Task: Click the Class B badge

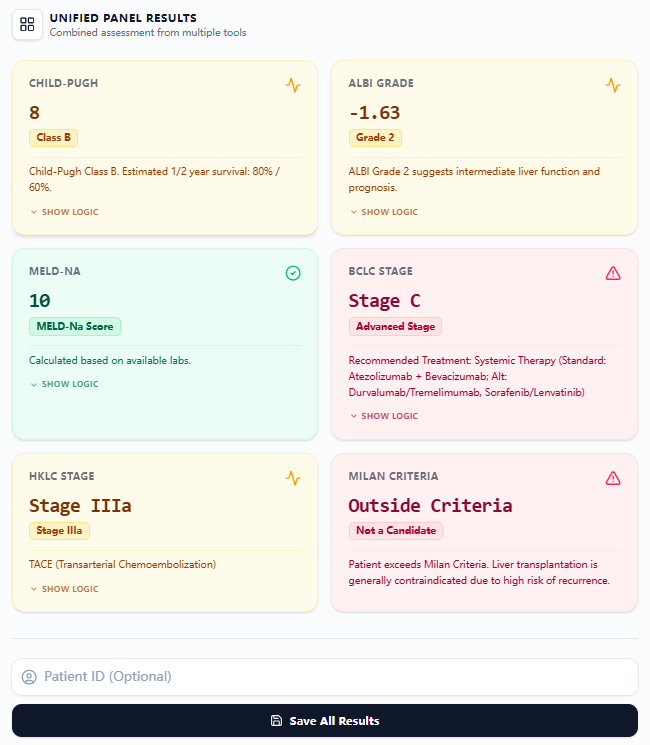Action: tap(53, 138)
